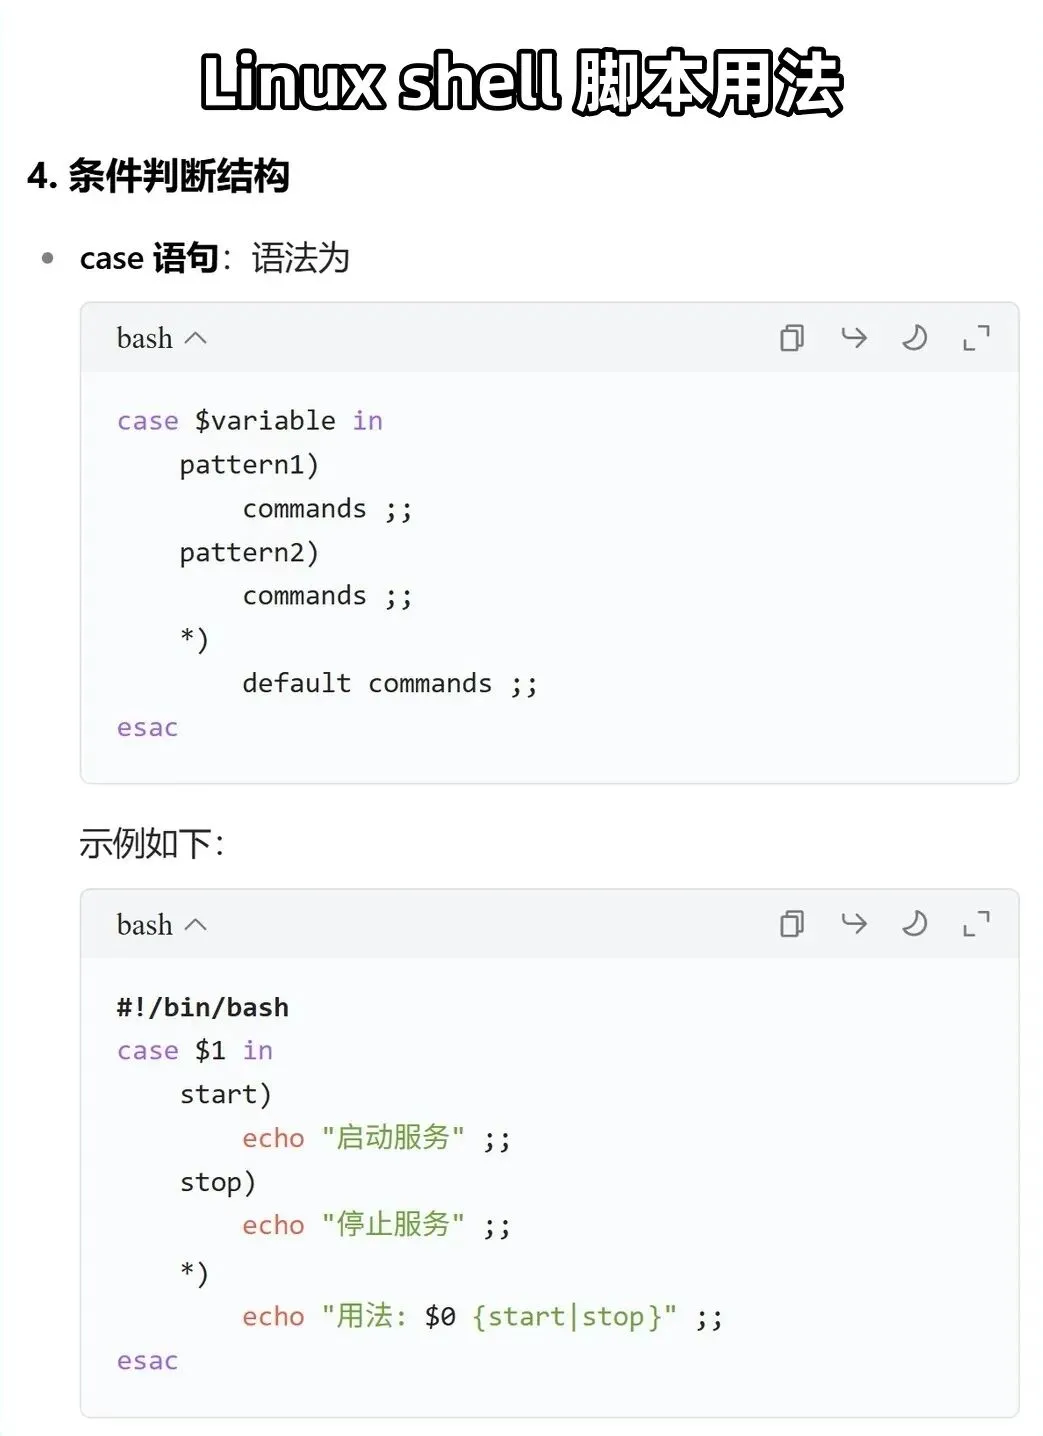
Task: Collapse the first bash code block chevron
Action: coord(196,338)
